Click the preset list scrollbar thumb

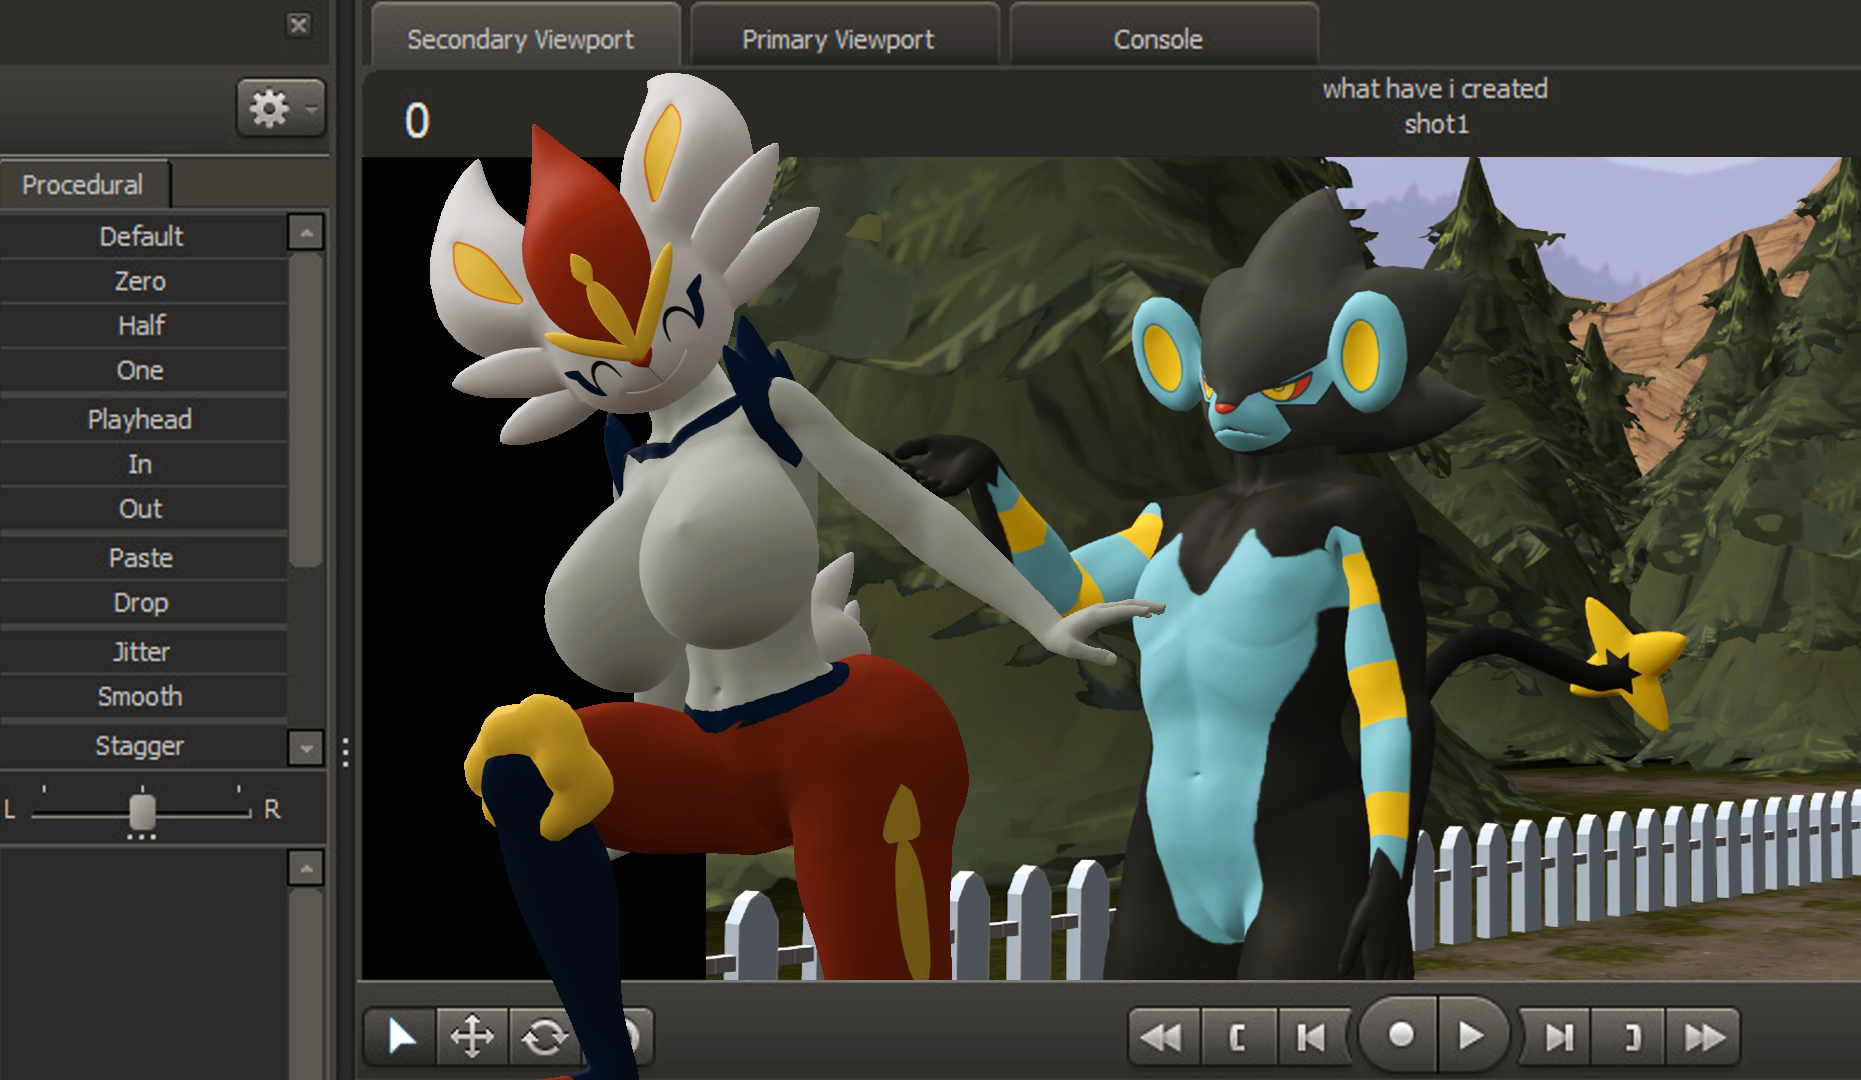306,410
